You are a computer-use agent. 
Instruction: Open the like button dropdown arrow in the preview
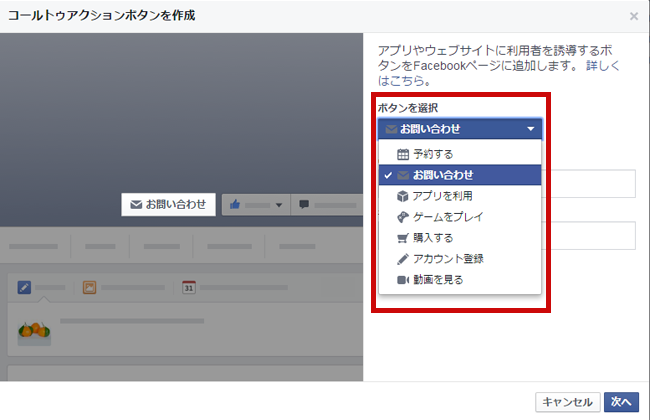(279, 205)
